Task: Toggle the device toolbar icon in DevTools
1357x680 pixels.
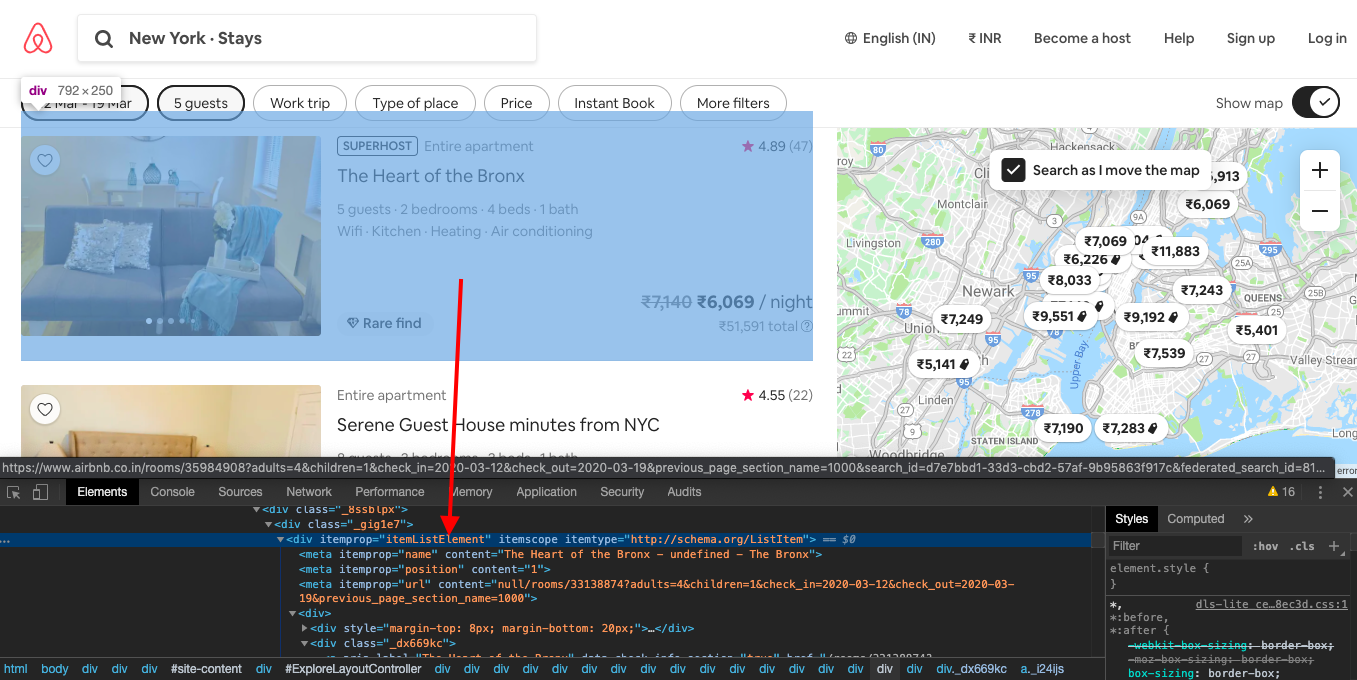Action: pos(39,492)
